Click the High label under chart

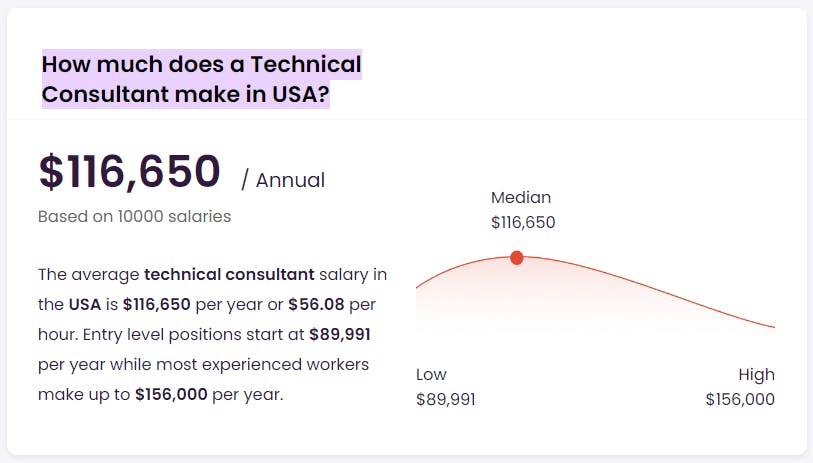pyautogui.click(x=756, y=374)
